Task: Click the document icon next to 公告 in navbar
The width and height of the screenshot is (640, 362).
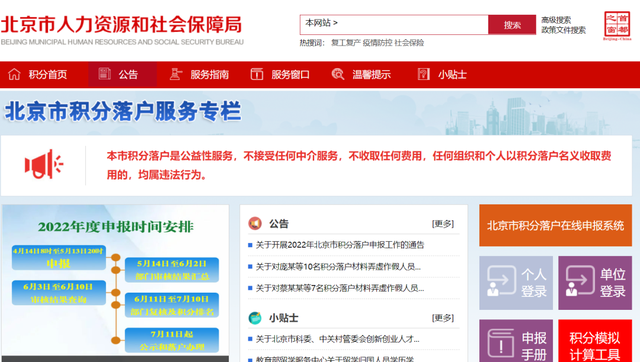Action: tap(104, 74)
